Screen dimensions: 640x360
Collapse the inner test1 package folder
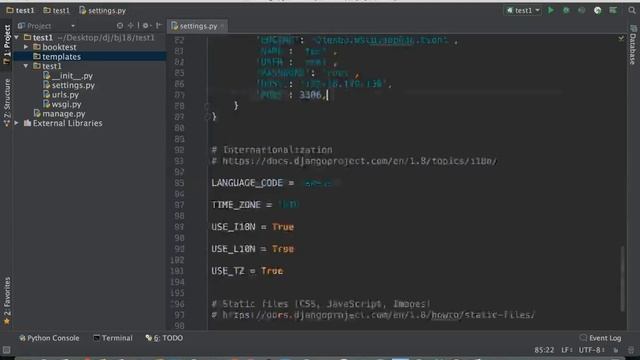pos(26,66)
